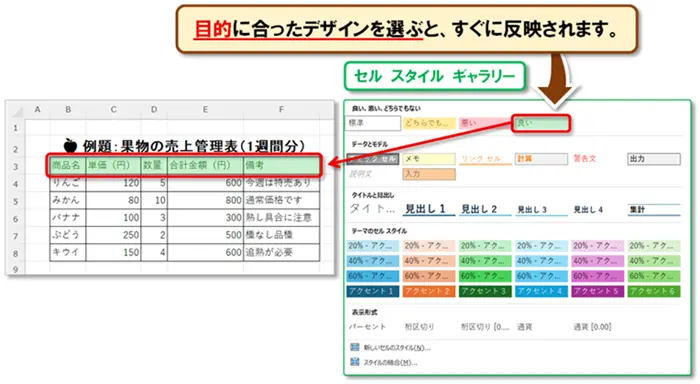
Task: Choose the 桁区切り [0… number format style
Action: 485,326
